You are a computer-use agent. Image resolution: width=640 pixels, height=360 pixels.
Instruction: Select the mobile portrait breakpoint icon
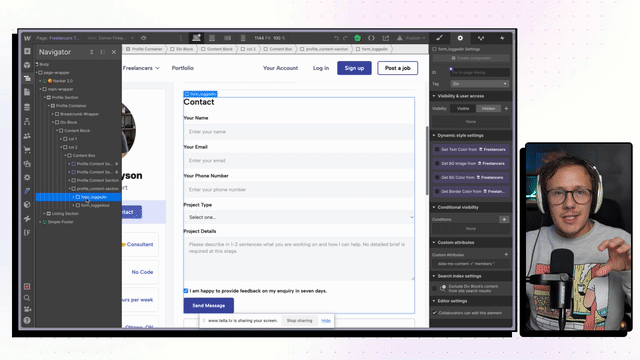point(243,38)
